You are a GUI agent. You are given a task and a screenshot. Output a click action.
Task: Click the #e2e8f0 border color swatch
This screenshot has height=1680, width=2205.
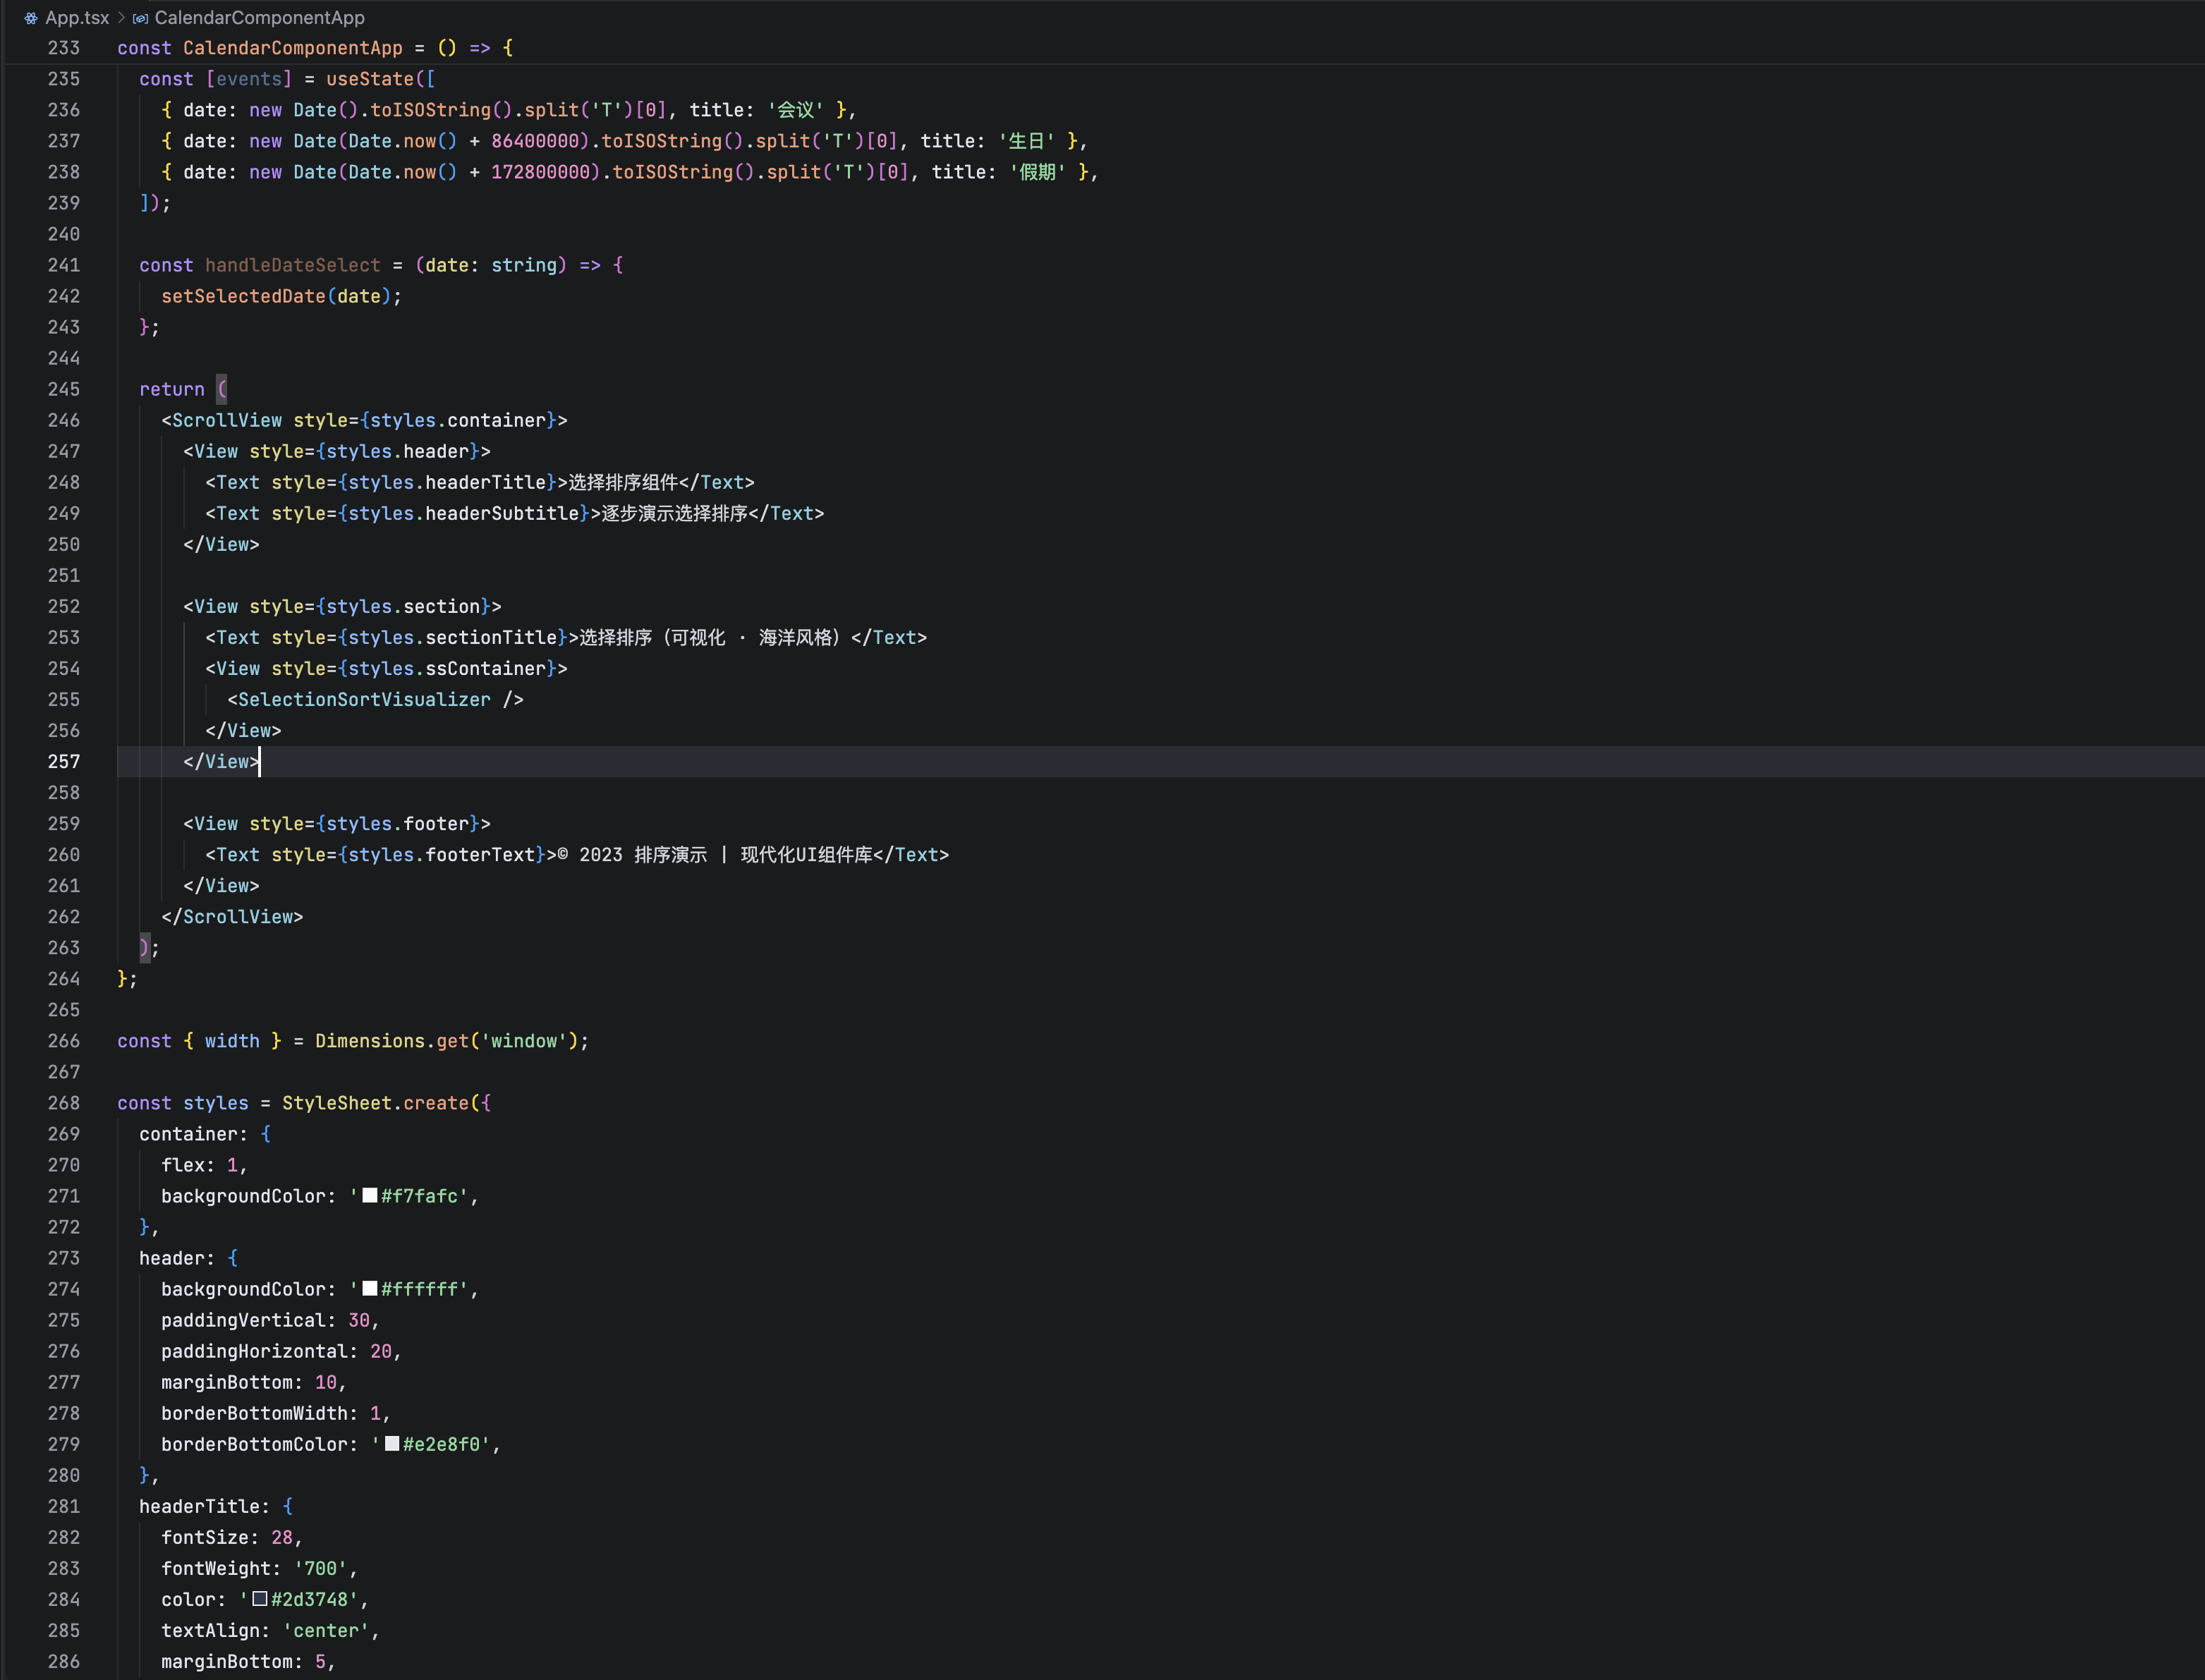coord(392,1443)
